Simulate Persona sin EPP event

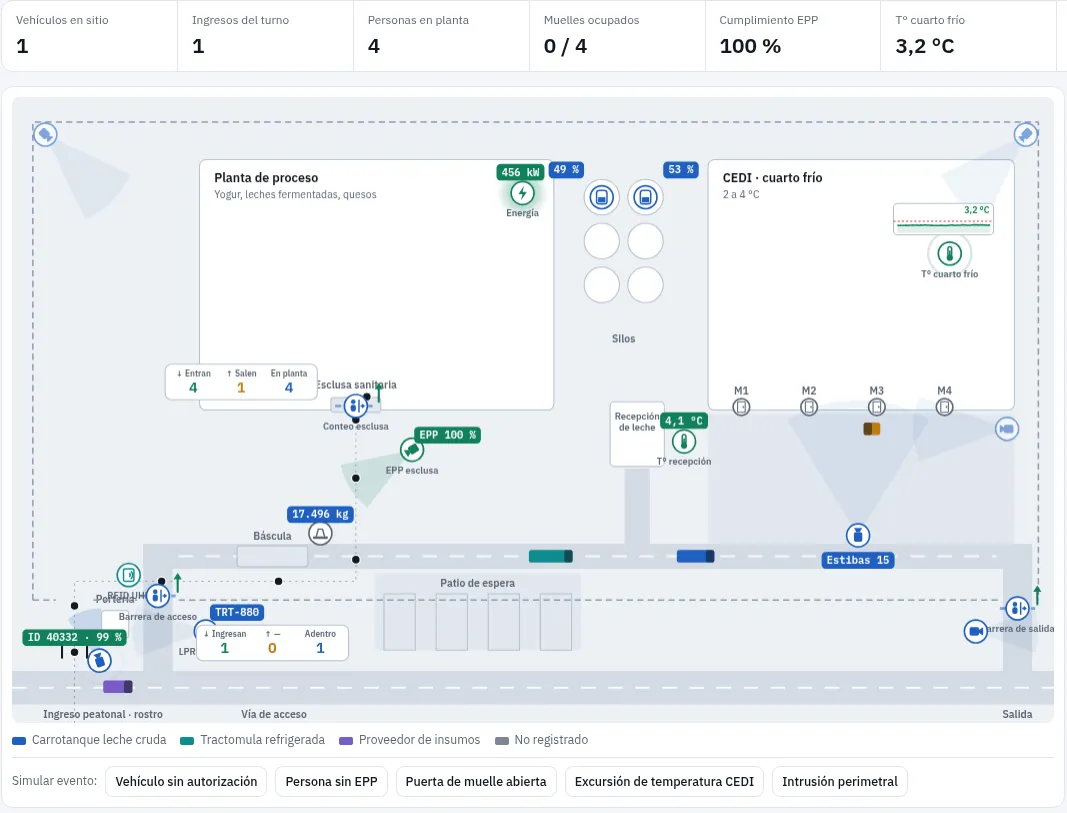click(x=331, y=782)
